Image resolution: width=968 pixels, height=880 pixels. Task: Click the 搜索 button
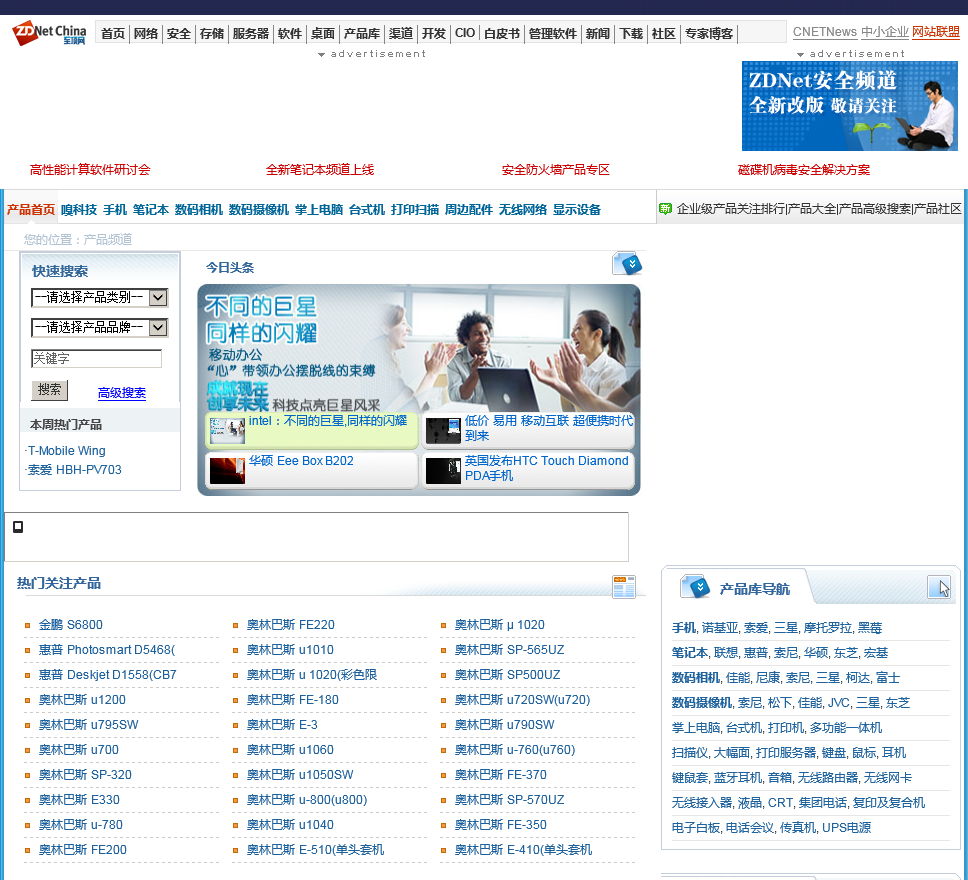pyautogui.click(x=49, y=390)
